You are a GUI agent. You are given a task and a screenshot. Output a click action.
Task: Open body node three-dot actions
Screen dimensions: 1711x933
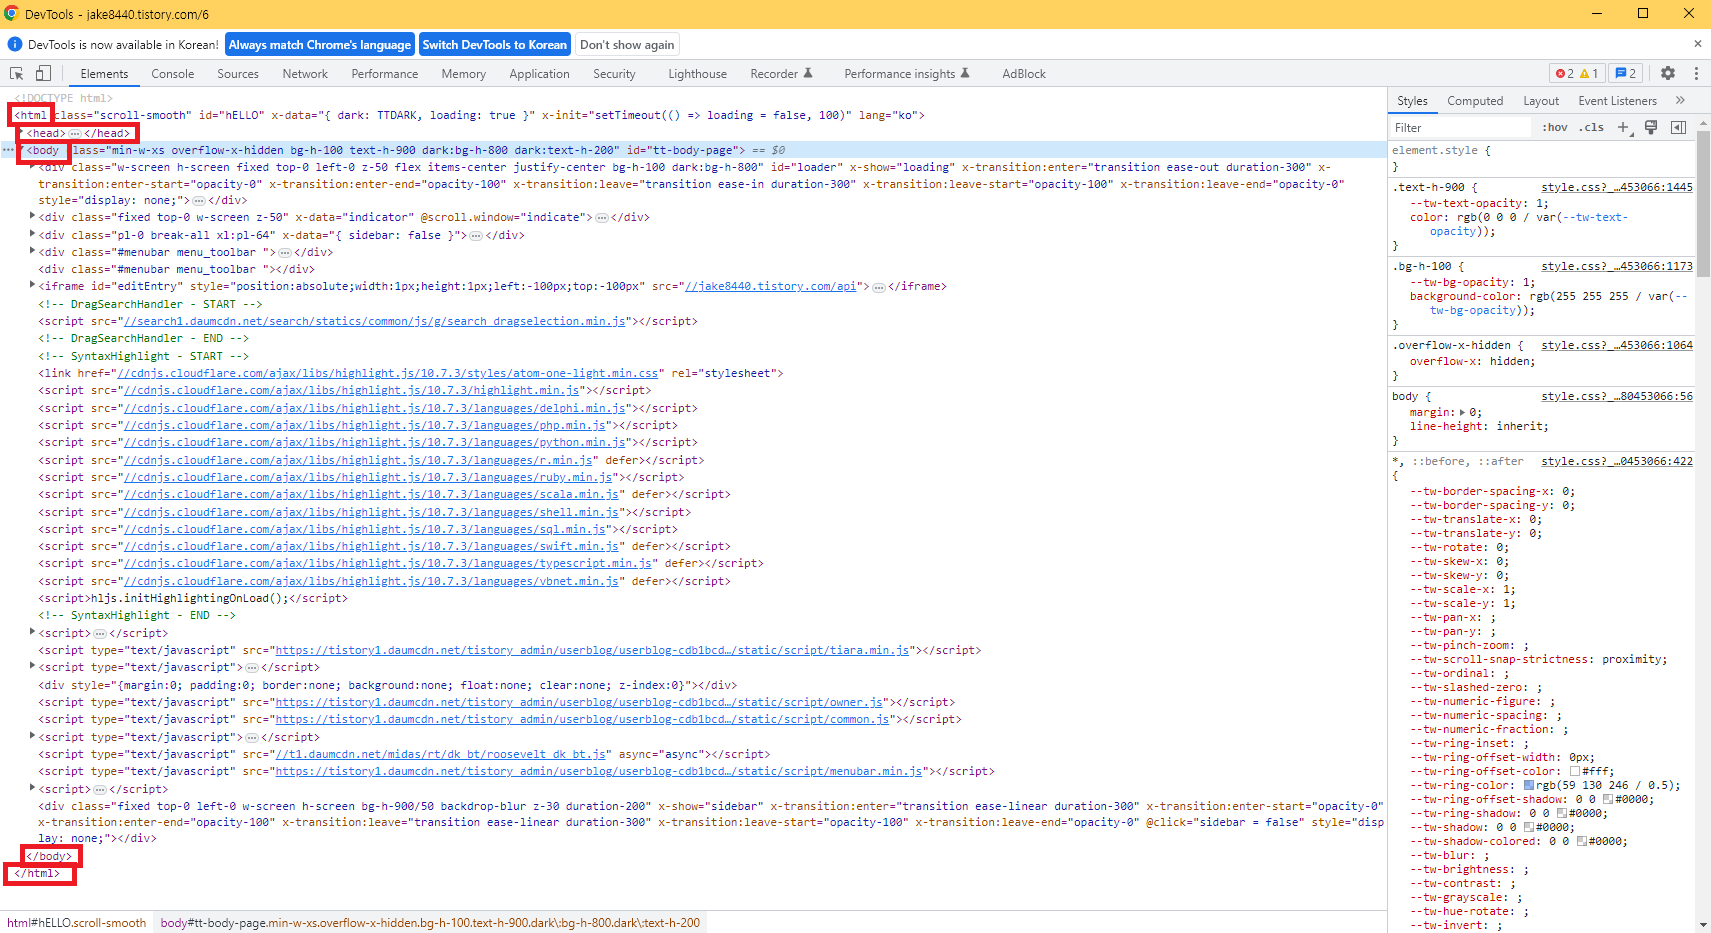coord(8,150)
